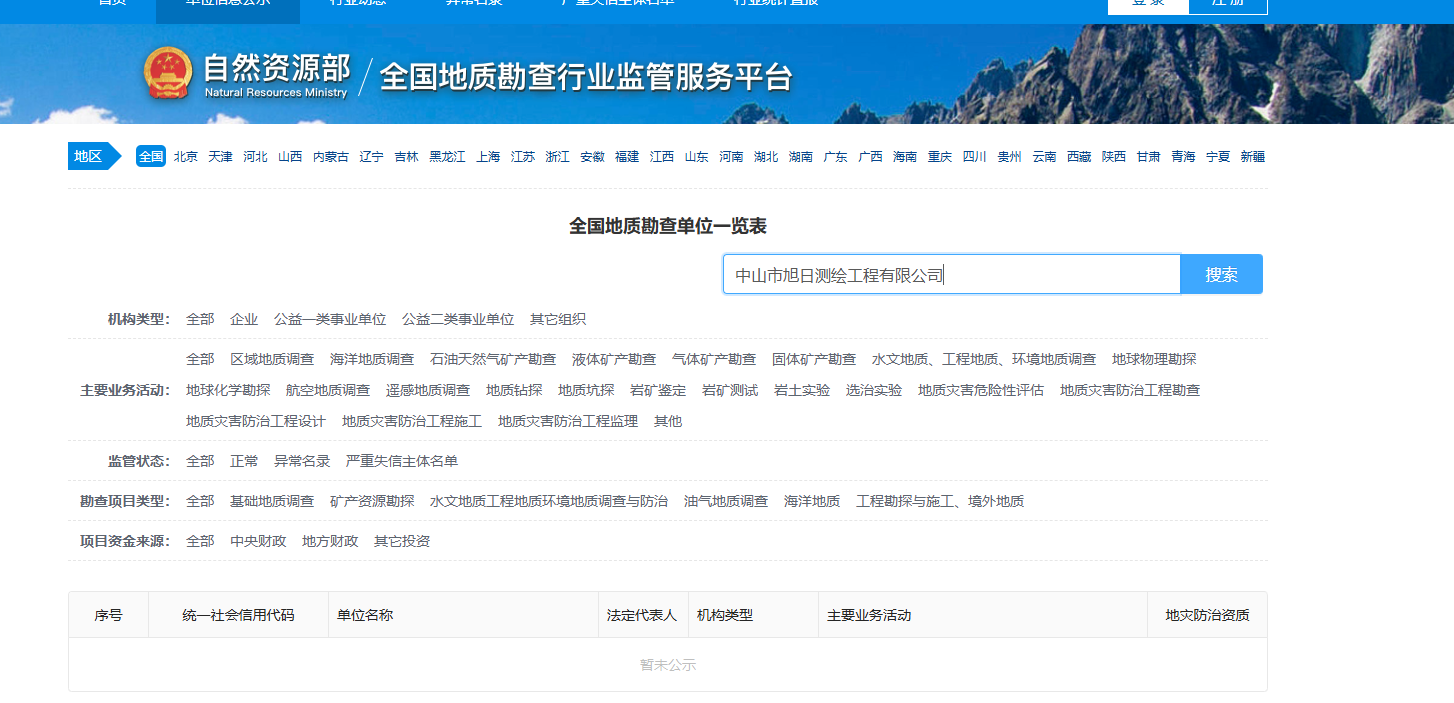Image resolution: width=1454 pixels, height=703 pixels.
Task: Click the 单位名称 column header
Action: click(x=365, y=616)
